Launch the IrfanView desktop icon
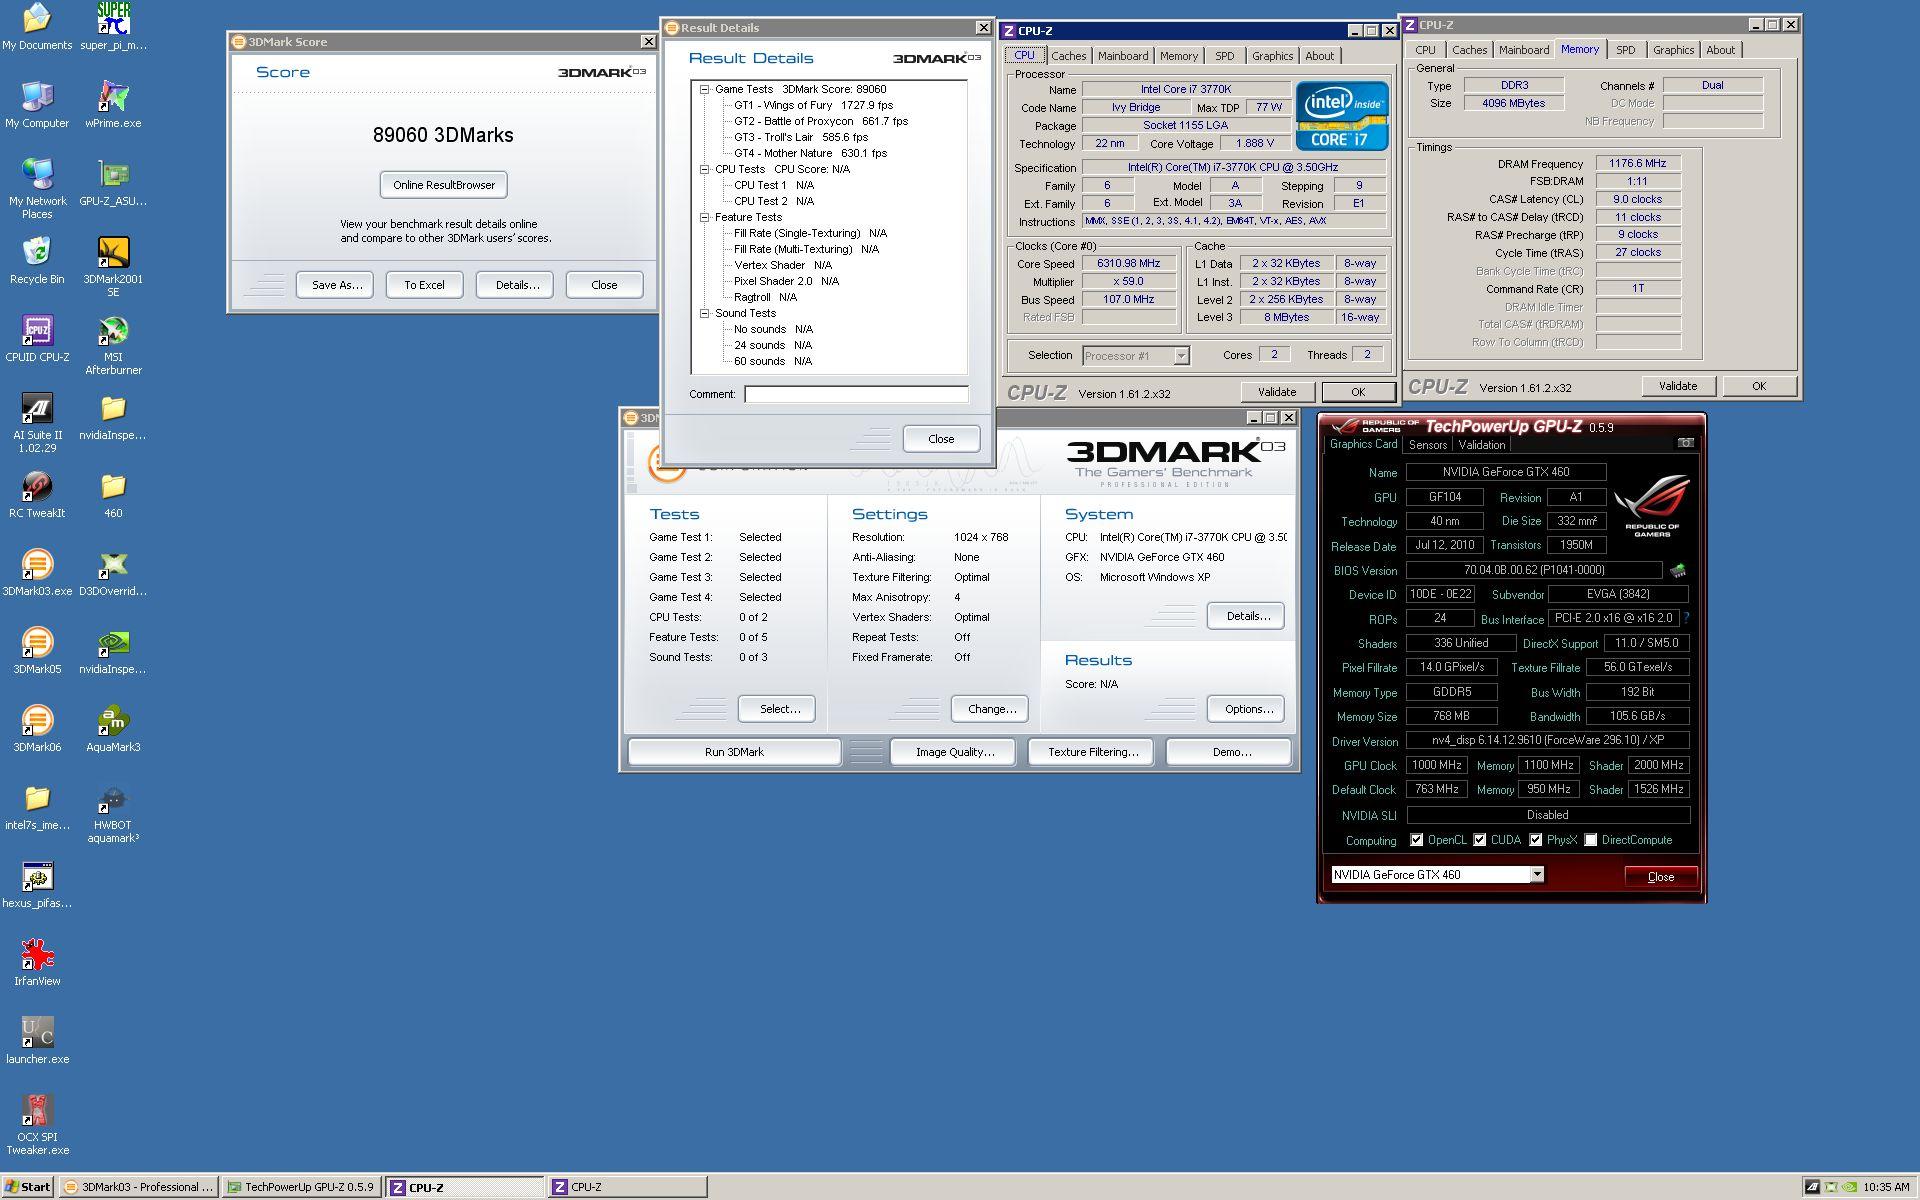This screenshot has width=1920, height=1200. coord(37,962)
